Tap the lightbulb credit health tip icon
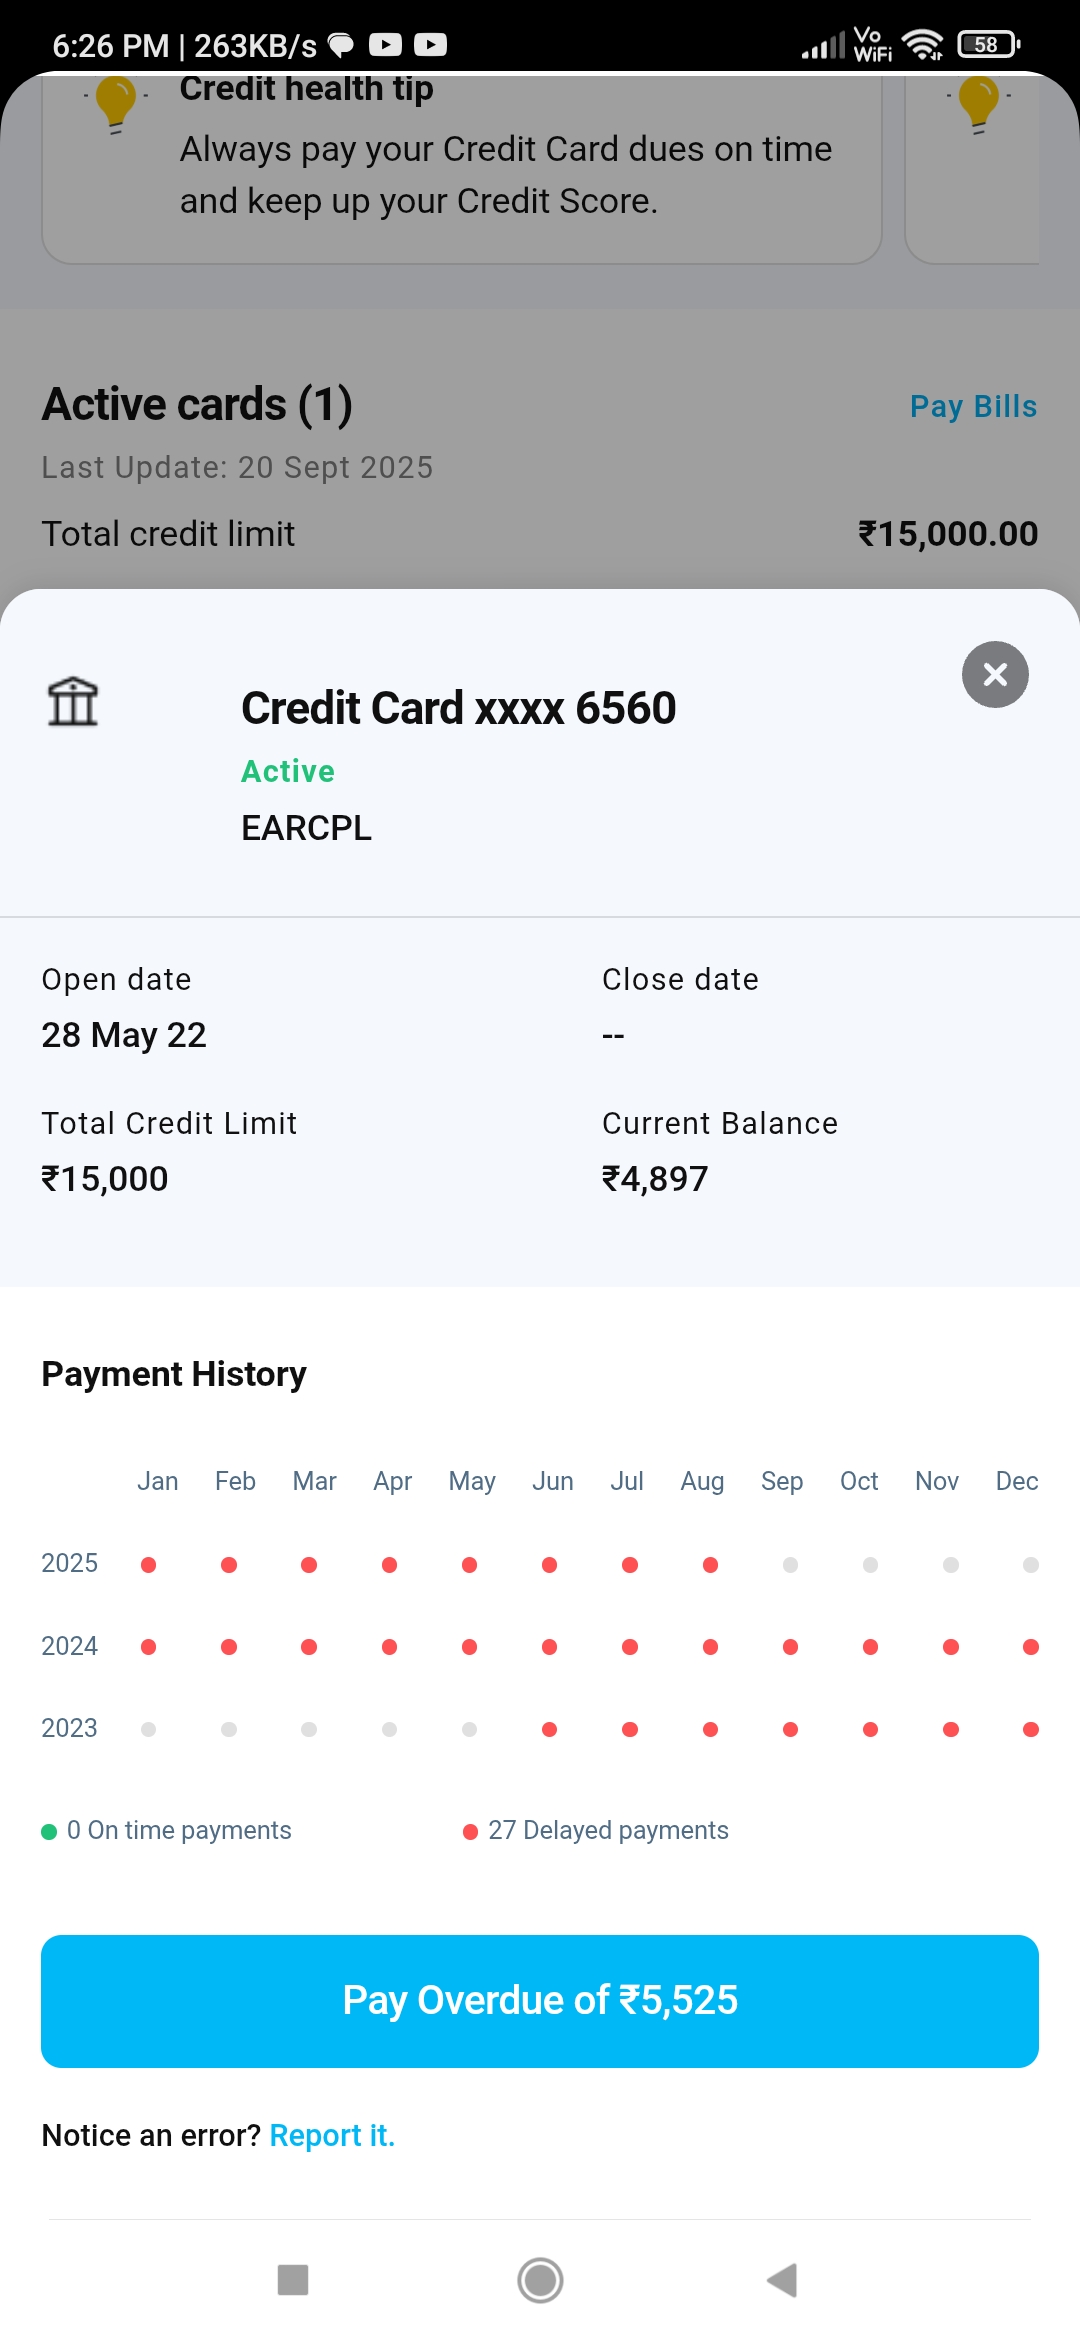 [x=116, y=105]
